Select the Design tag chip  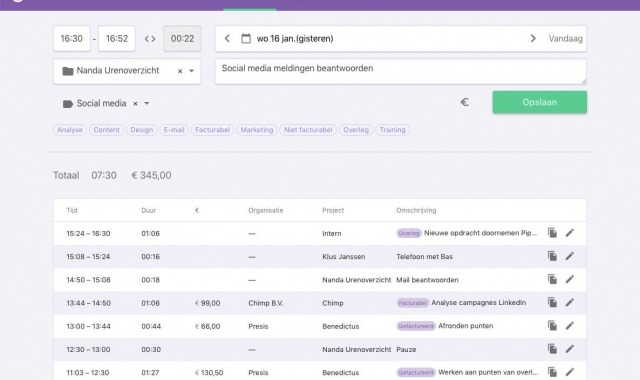point(142,130)
